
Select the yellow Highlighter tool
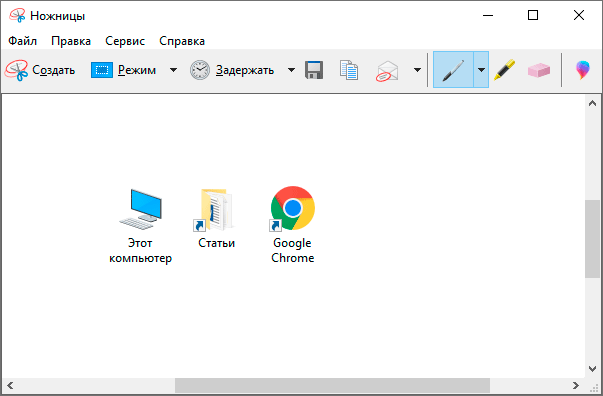coord(505,70)
